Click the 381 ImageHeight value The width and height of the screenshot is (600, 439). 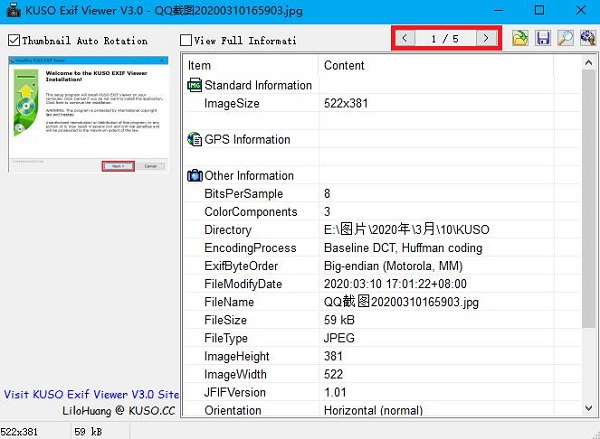pyautogui.click(x=333, y=356)
